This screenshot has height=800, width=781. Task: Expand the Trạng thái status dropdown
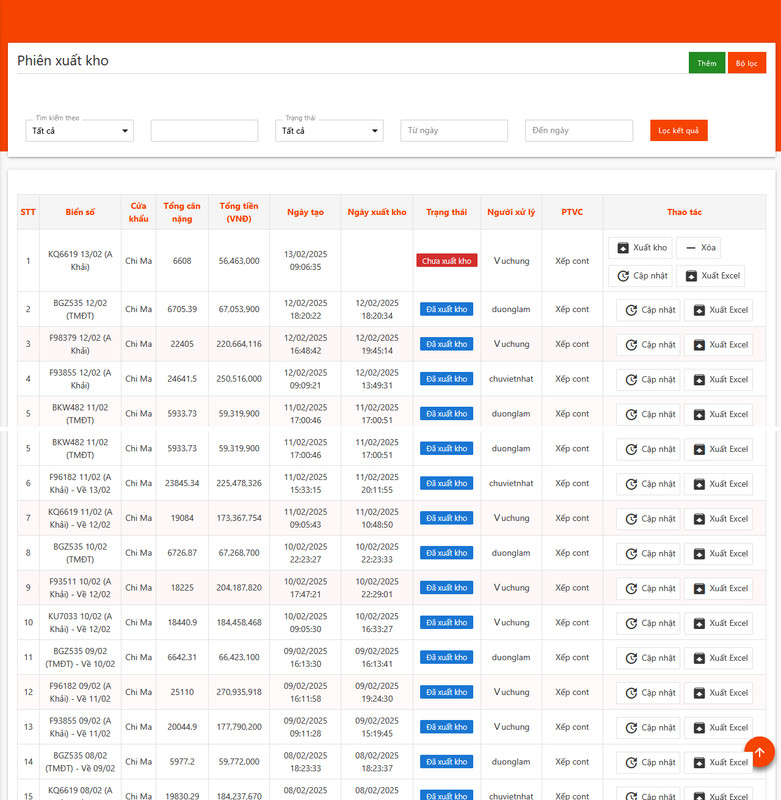click(x=329, y=131)
